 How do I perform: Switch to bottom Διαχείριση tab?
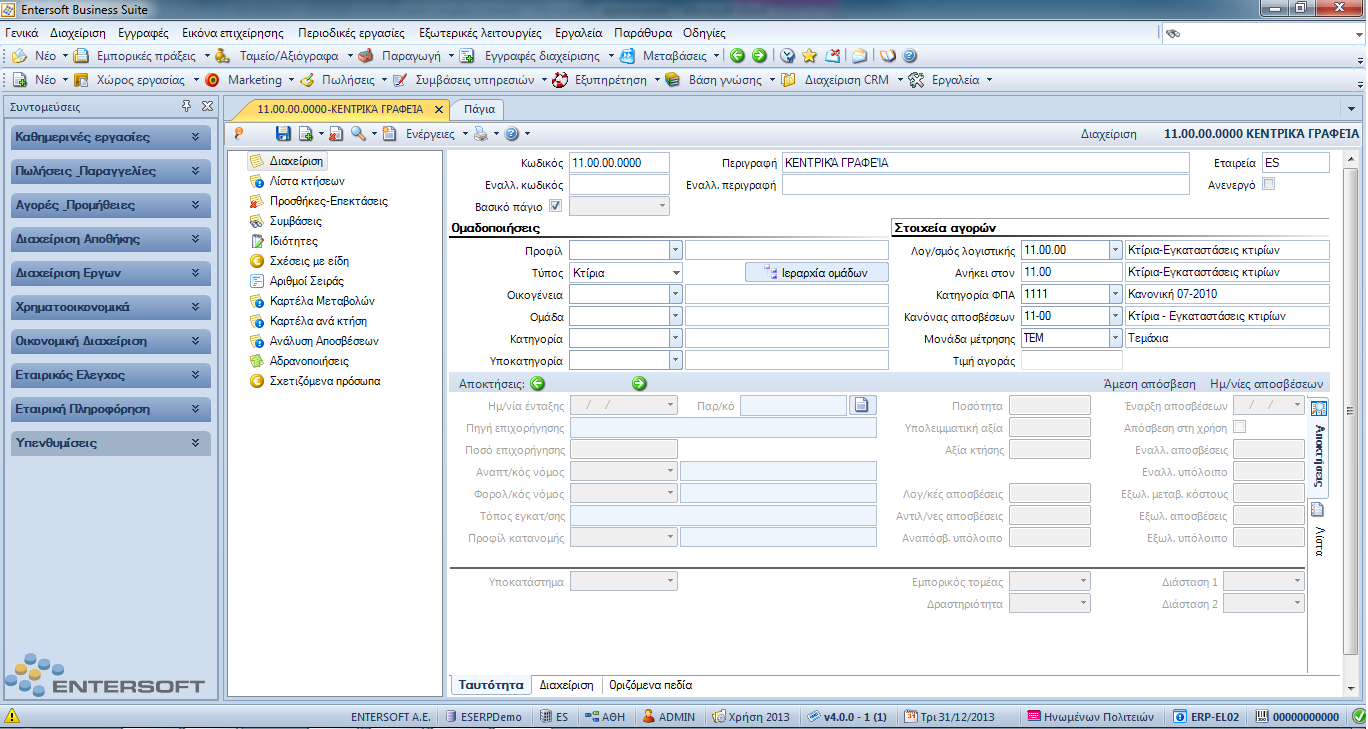tap(567, 685)
